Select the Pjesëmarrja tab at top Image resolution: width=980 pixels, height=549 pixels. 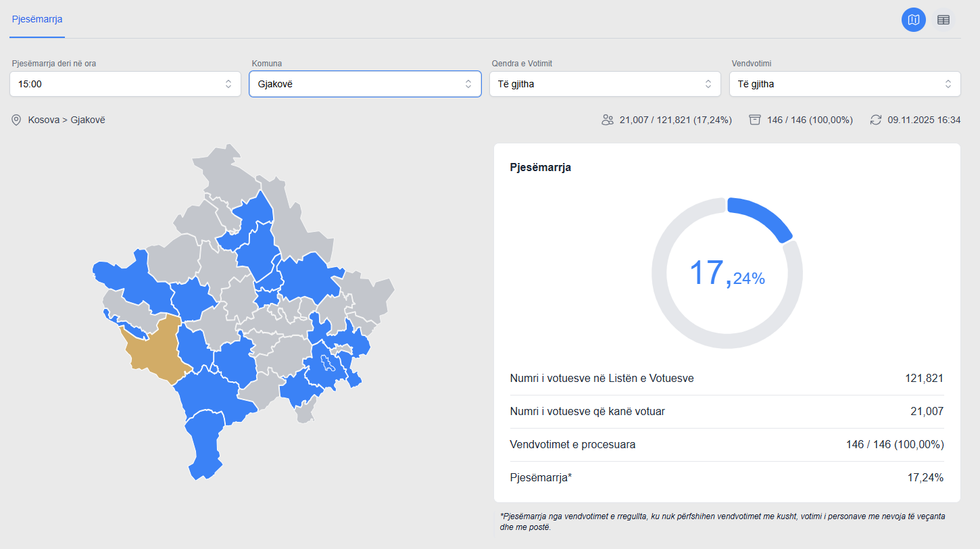37,19
